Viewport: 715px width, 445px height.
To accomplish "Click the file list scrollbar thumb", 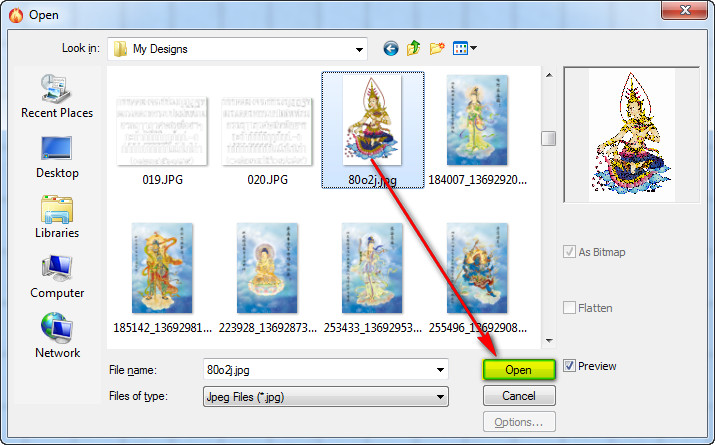I will point(549,138).
